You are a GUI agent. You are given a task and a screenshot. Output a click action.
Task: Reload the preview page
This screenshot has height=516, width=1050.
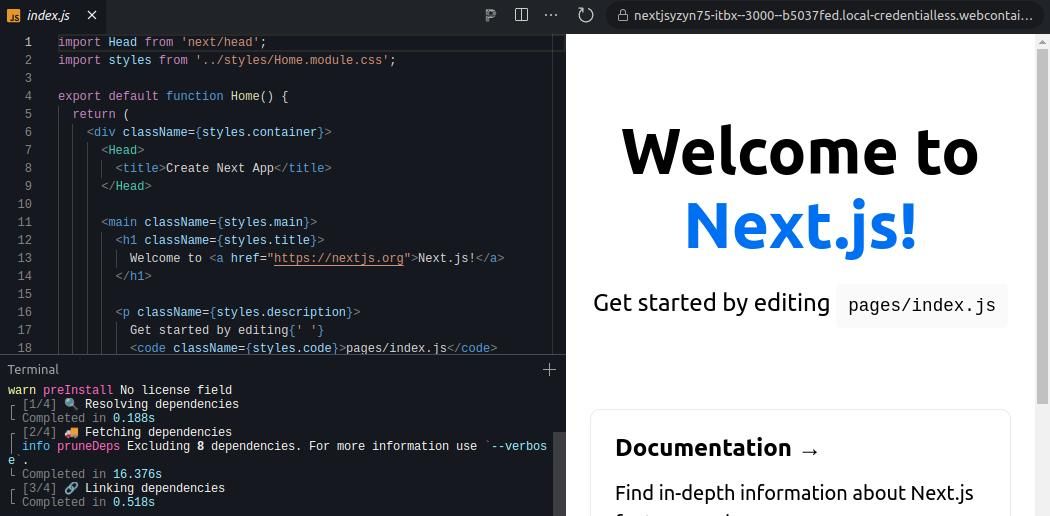586,15
